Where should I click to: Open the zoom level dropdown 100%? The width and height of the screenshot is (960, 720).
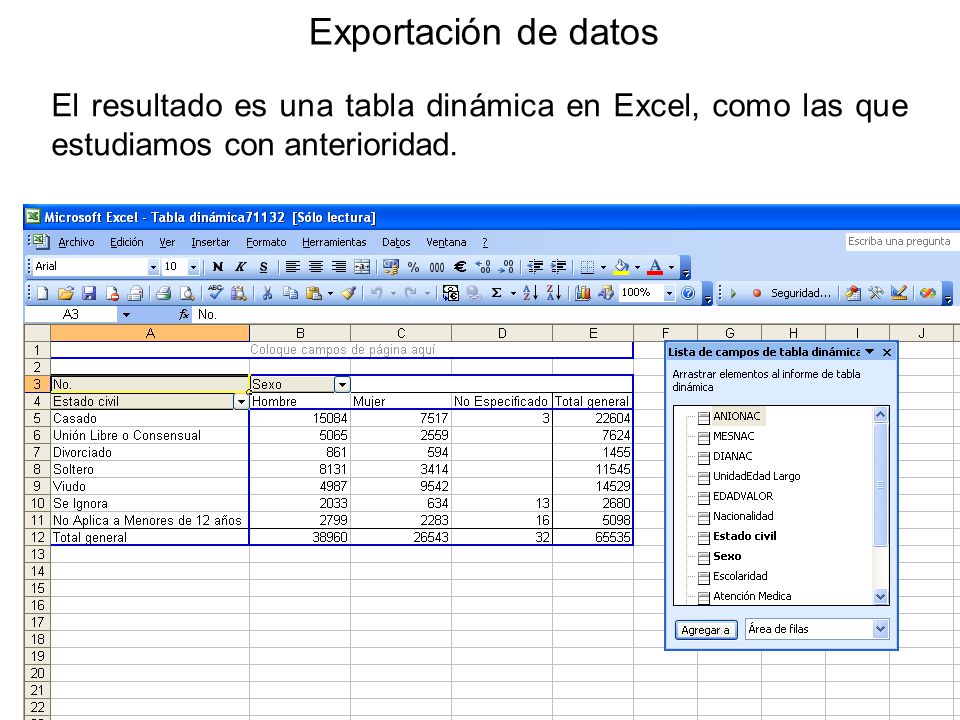669,293
